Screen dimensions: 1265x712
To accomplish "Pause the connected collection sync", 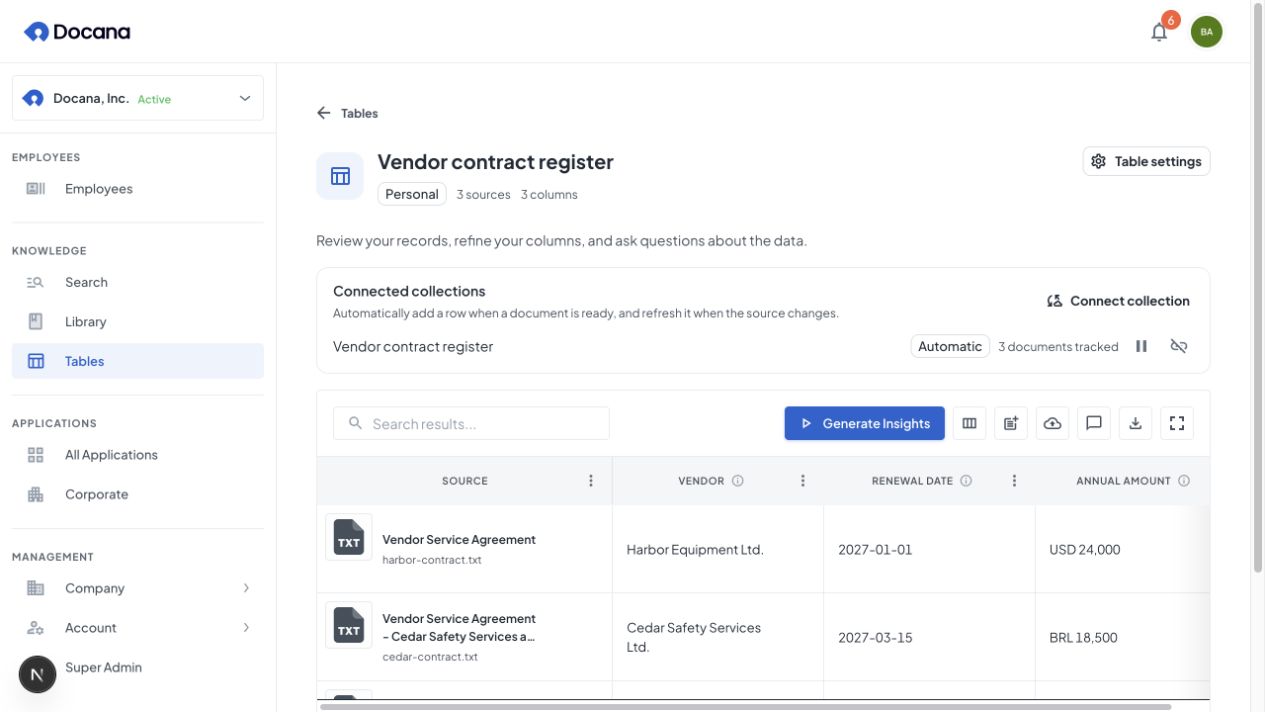I will click(x=1141, y=346).
